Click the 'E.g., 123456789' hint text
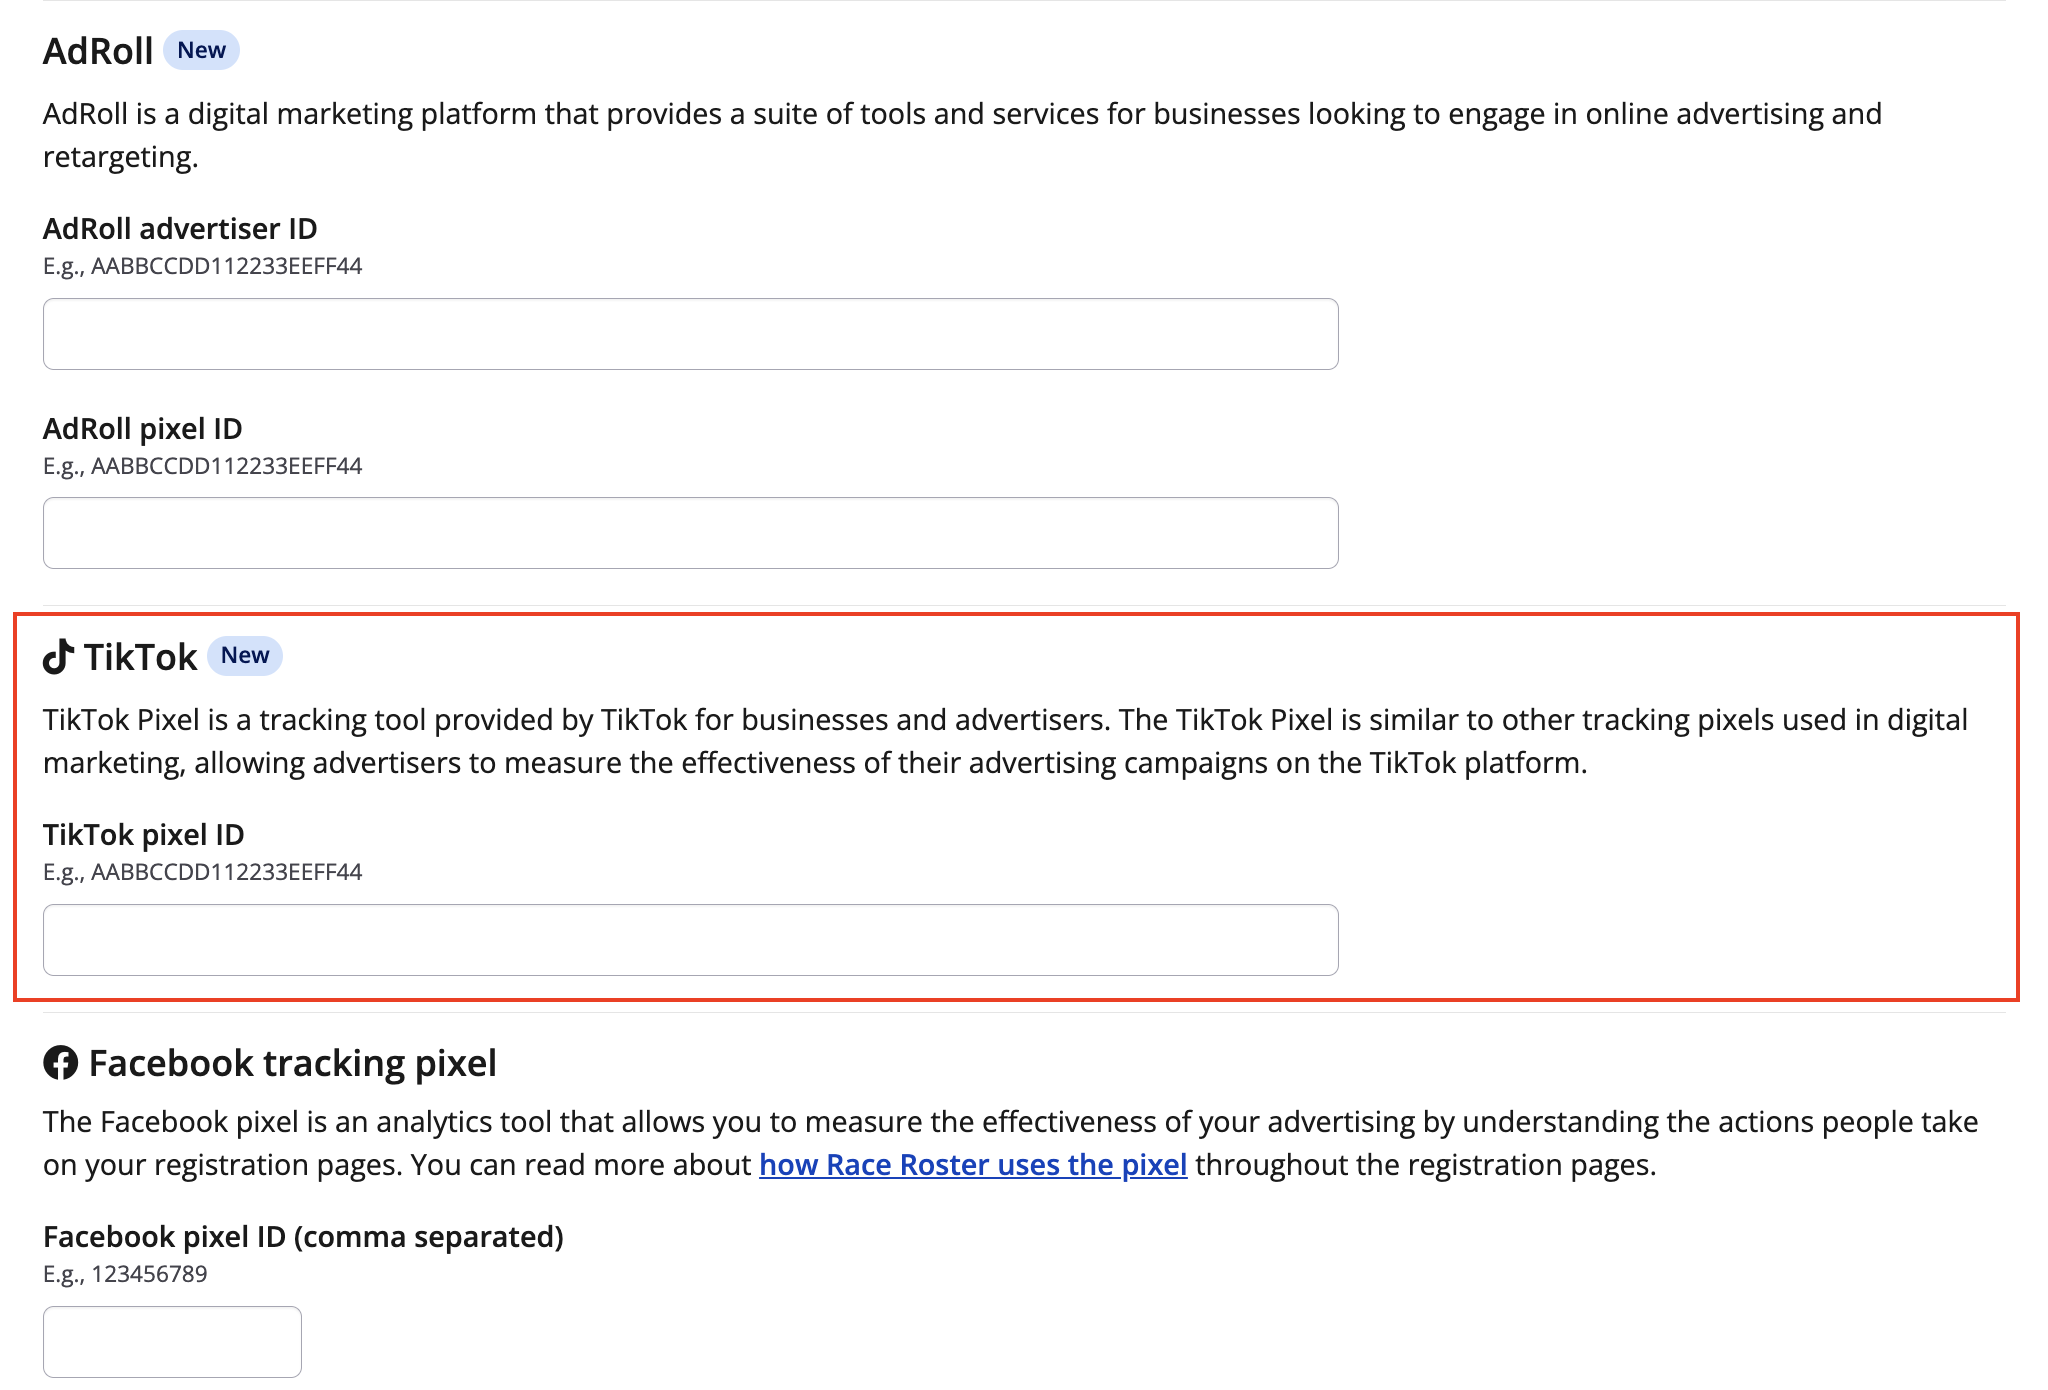Viewport: 2048px width, 1390px height. (x=125, y=1274)
